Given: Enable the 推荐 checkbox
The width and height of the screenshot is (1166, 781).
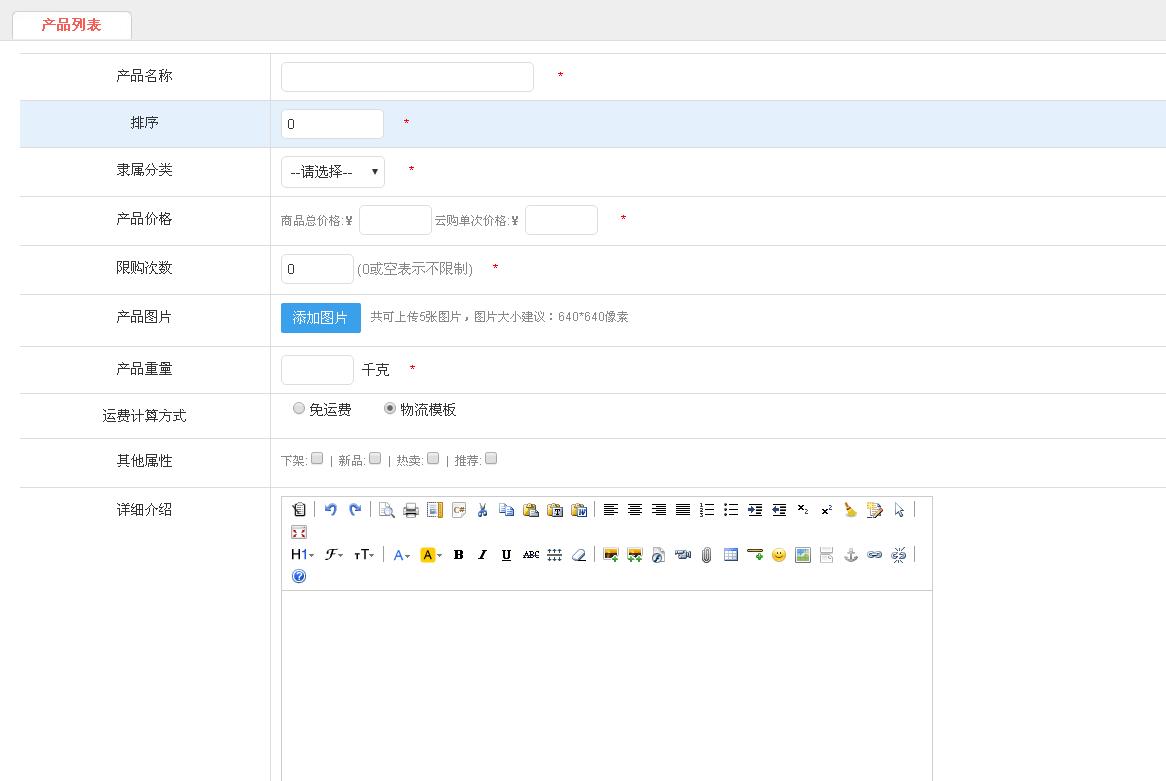Looking at the screenshot, I should pos(491,458).
